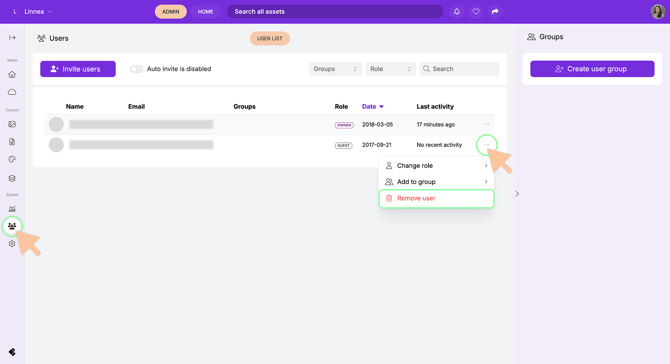Open the analytics chart icon in sidebar
The image size is (670, 364).
pos(12,209)
